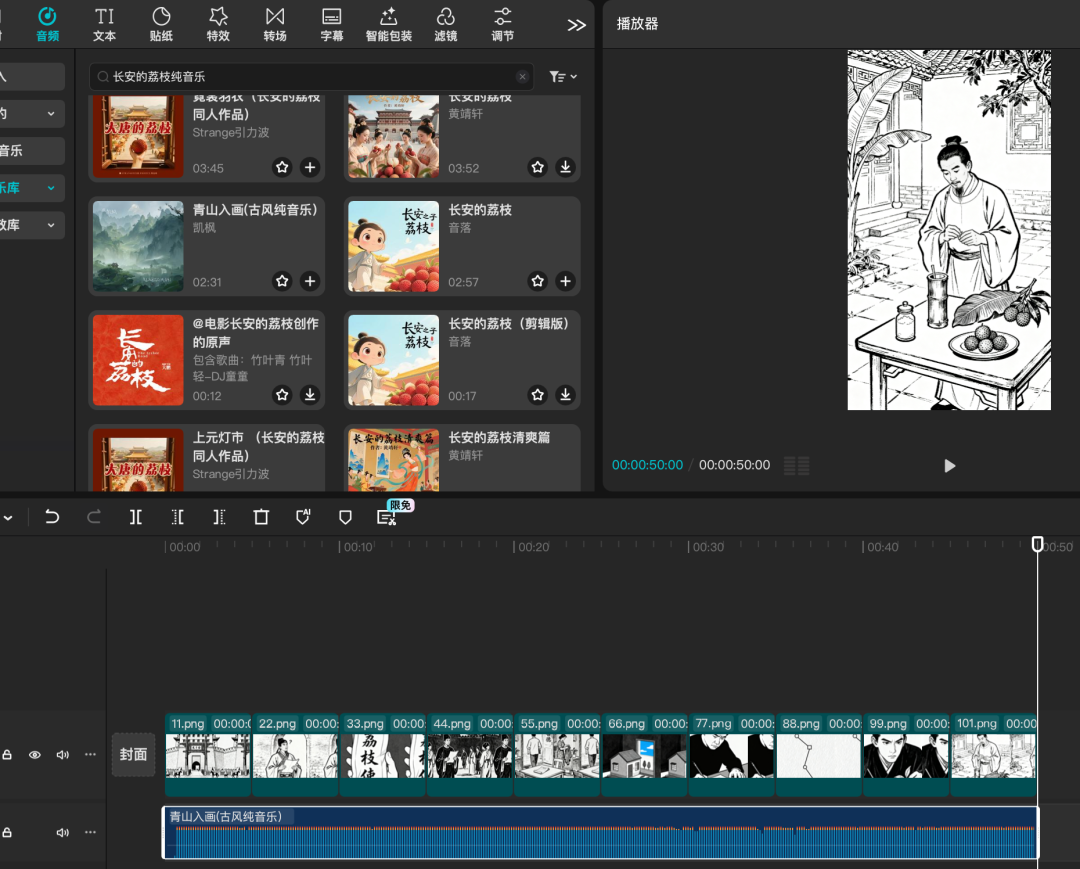
Task: Hide the video track using the eye icon
Action: coord(35,755)
